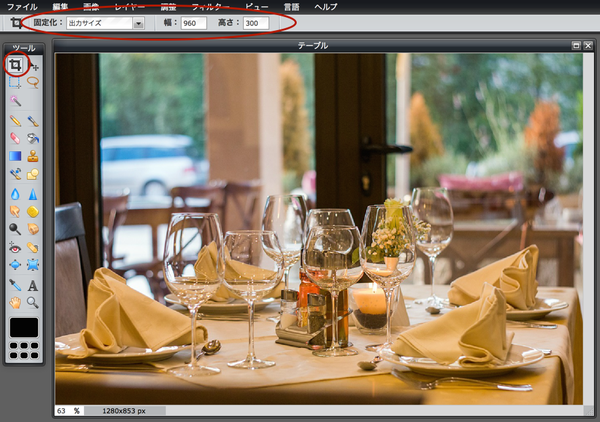
Task: Click the six-dot color presets grid
Action: 24,350
